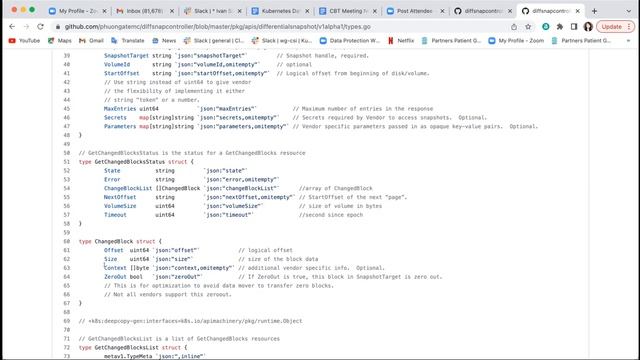Click the Update button in Chrome toolbar

[x=616, y=27]
